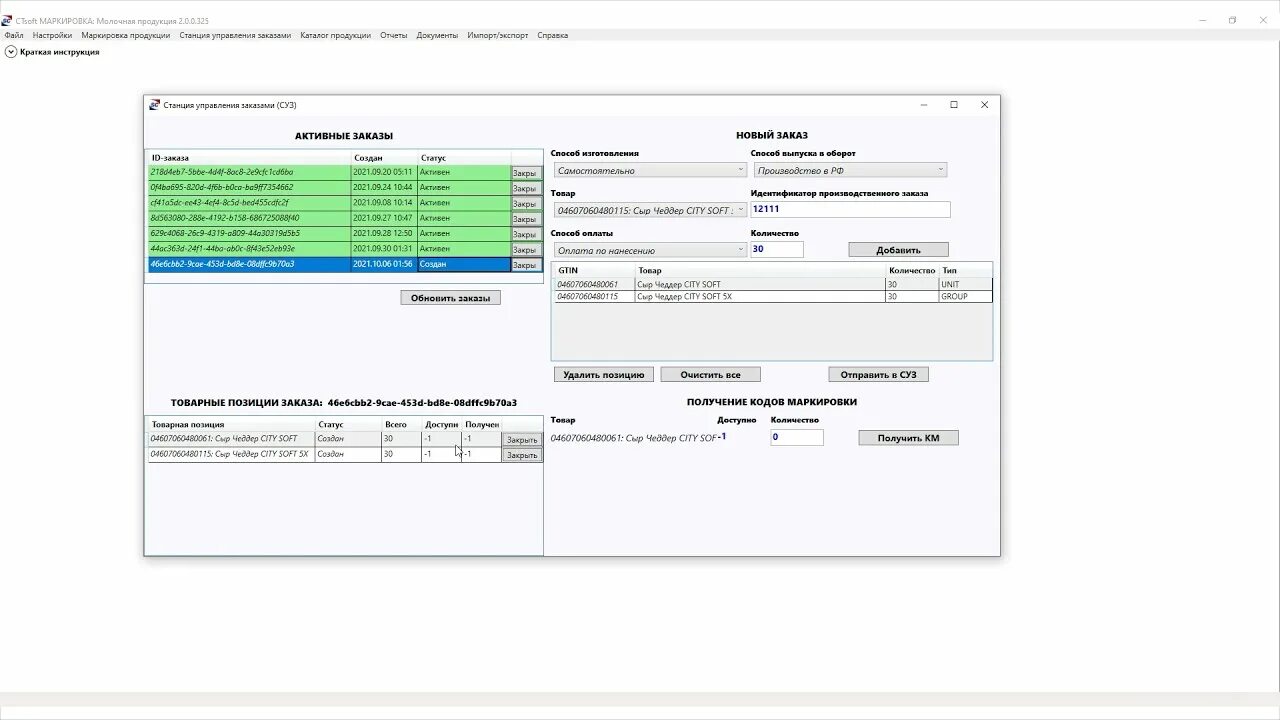Restore down the main application window
This screenshot has width=1280, height=720.
click(1232, 20)
